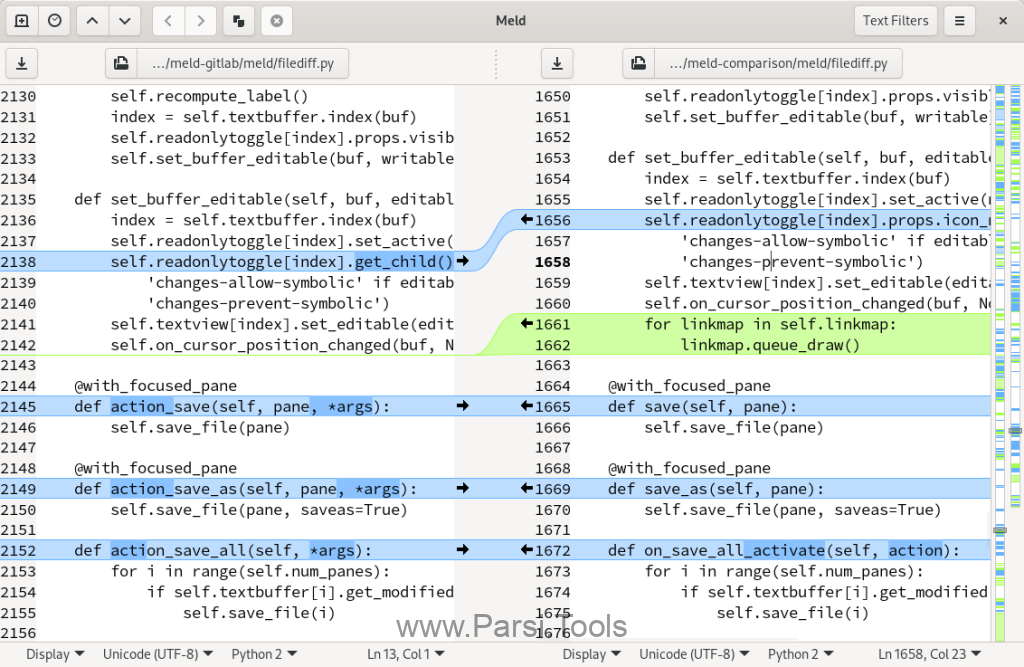The height and width of the screenshot is (667, 1024).
Task: Save the left pane file
Action: (x=22, y=63)
